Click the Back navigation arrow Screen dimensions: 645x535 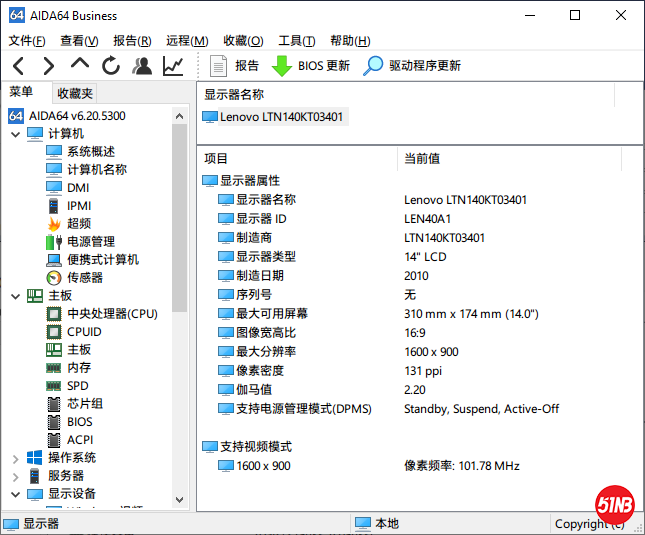coord(19,66)
